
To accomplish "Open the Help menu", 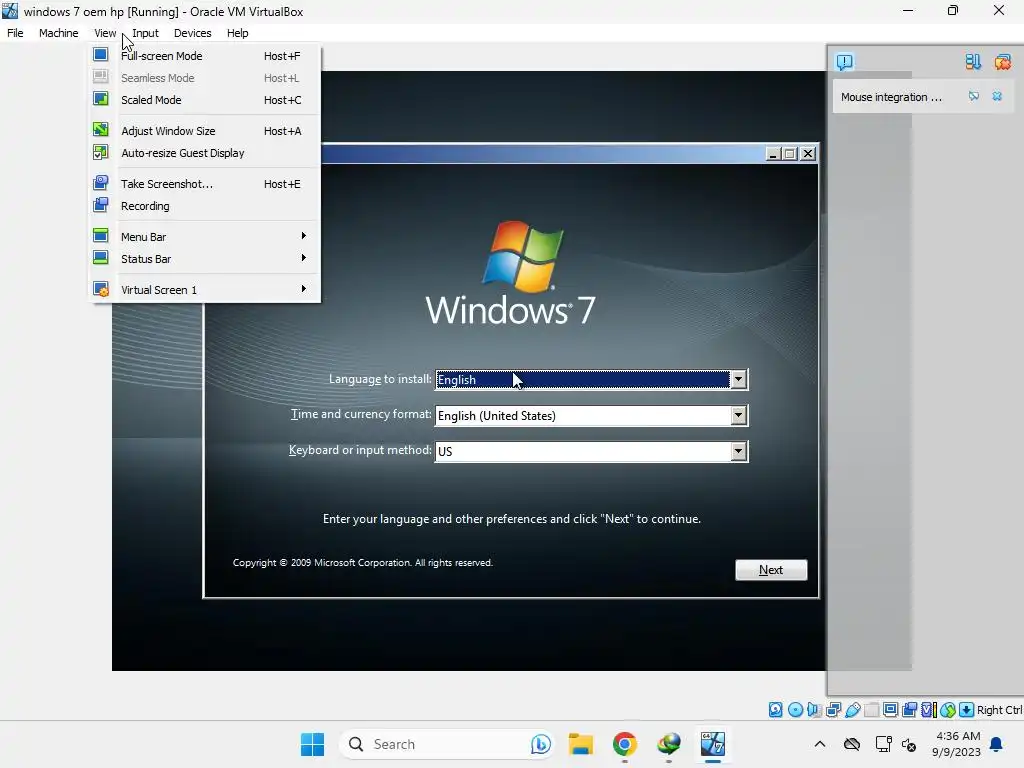I will [238, 33].
